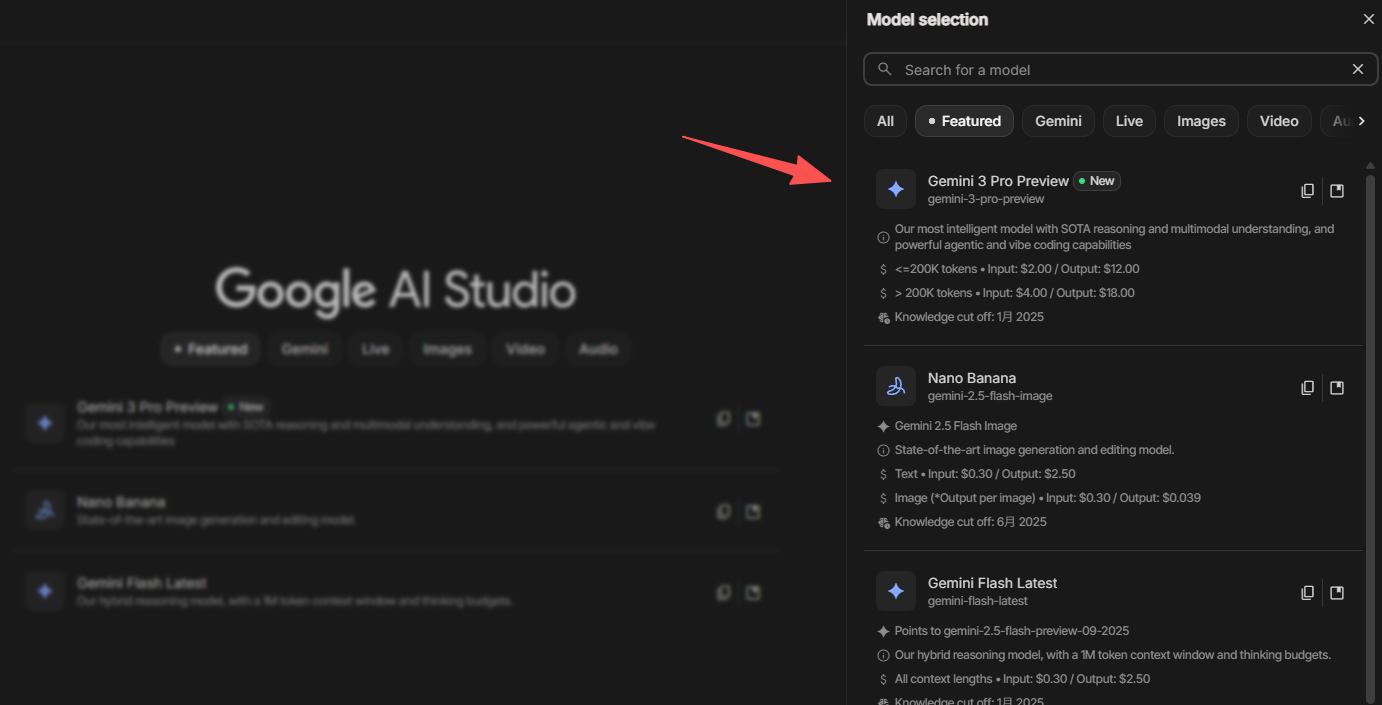Open documentation icon for Gemini Flash Latest

point(1337,592)
